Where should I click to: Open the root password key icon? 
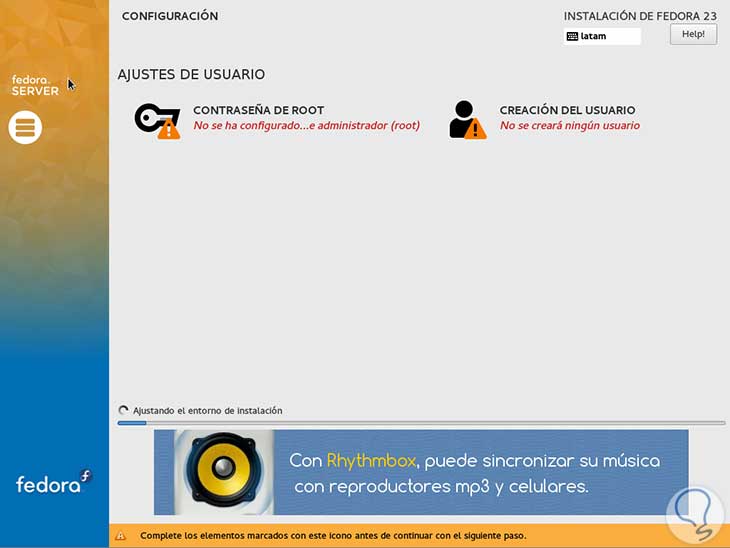pyautogui.click(x=157, y=121)
